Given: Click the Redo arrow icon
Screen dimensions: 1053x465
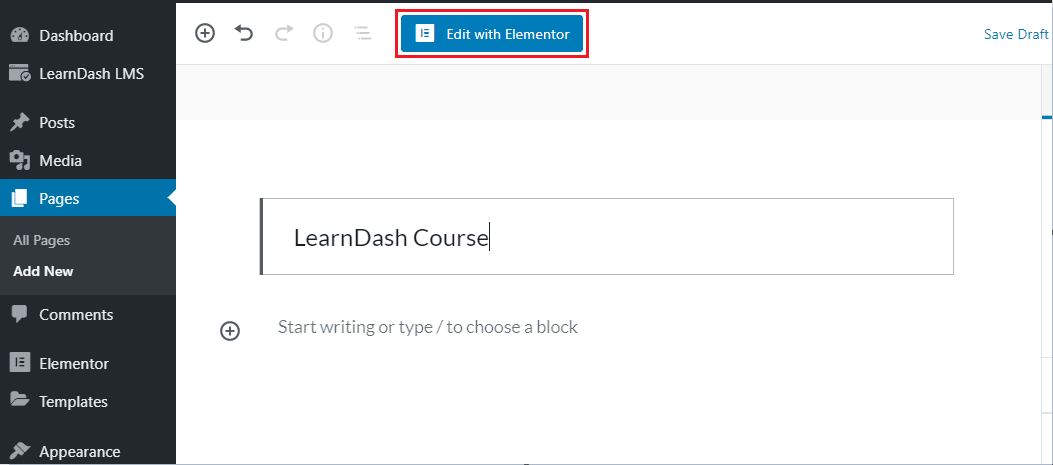Looking at the screenshot, I should click(284, 33).
